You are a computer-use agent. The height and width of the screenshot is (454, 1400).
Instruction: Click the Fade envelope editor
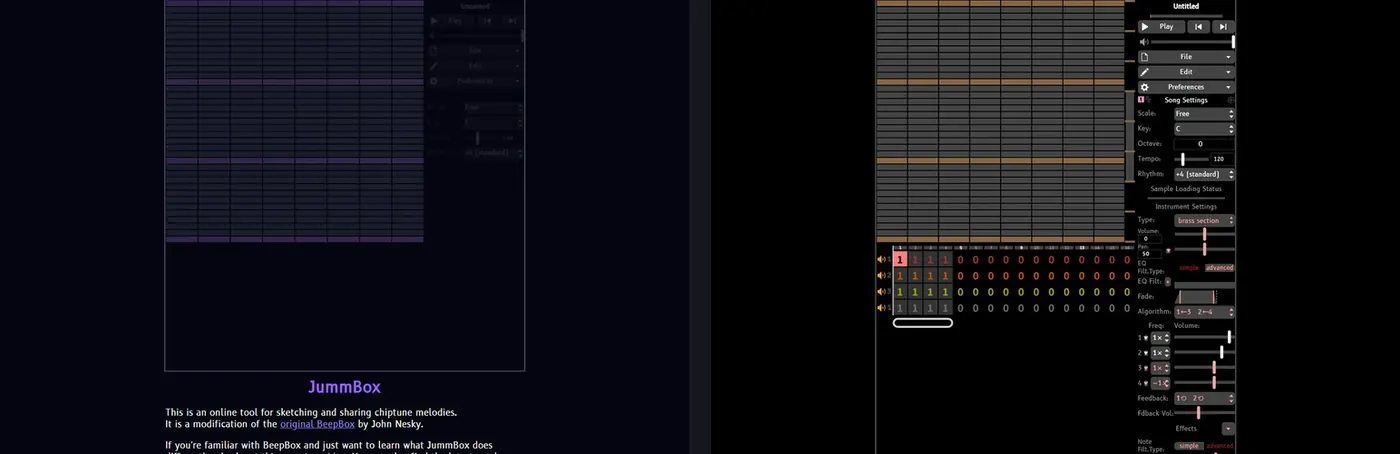click(x=1204, y=297)
